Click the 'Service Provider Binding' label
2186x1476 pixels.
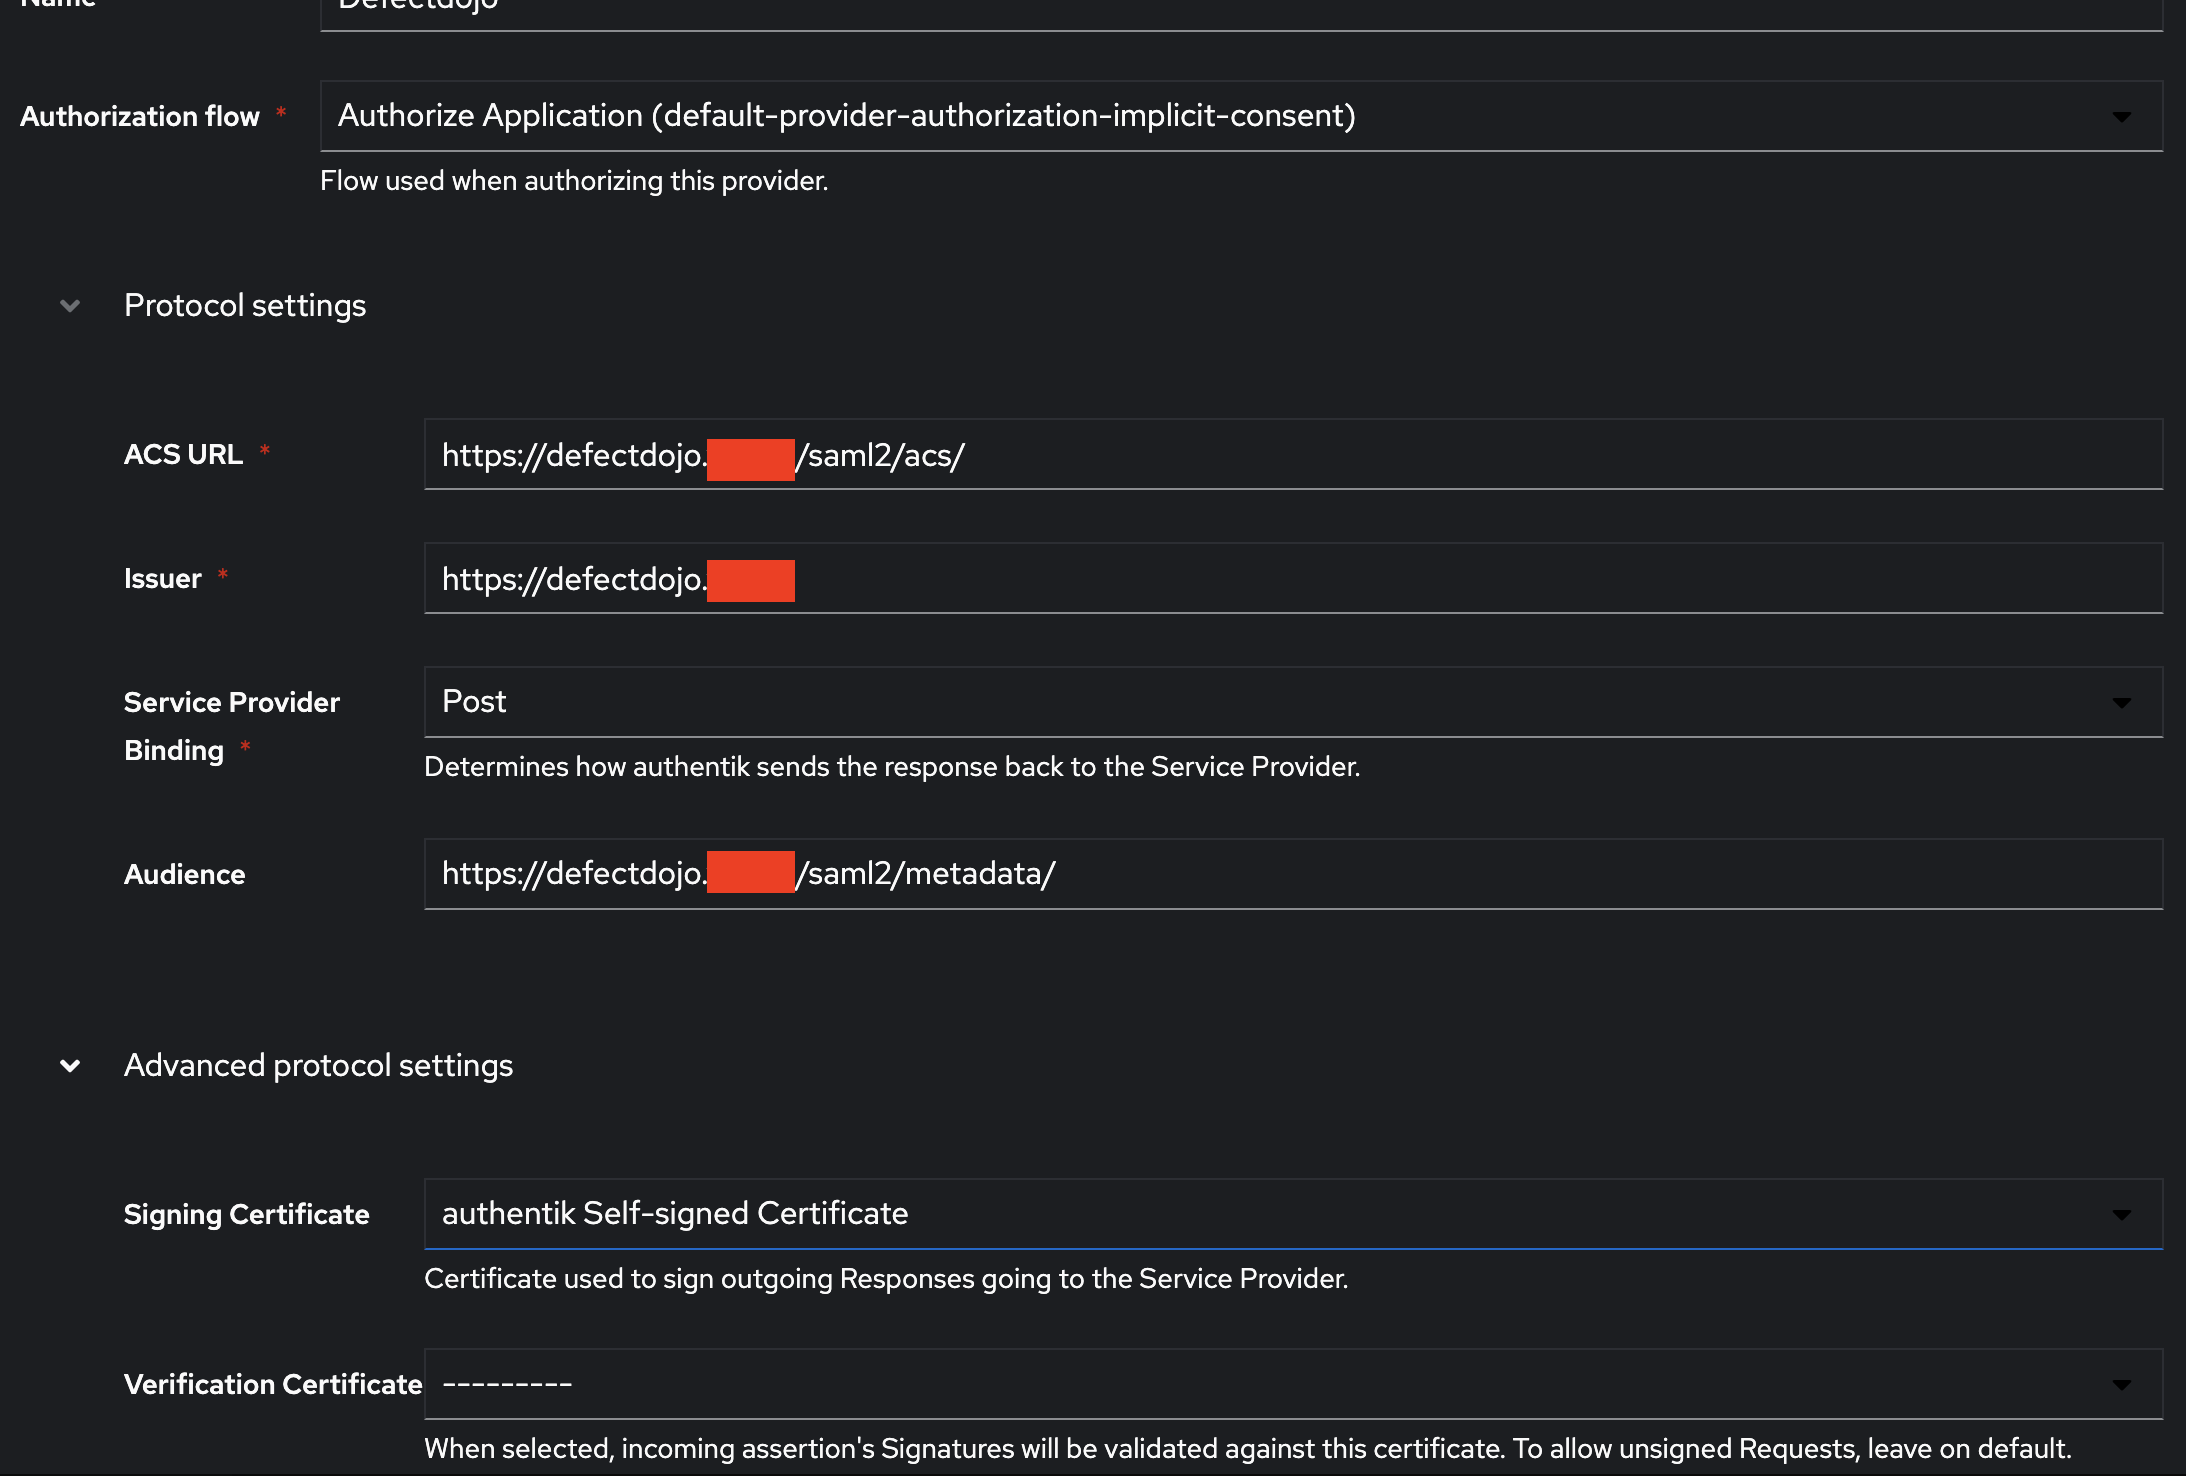(x=232, y=727)
